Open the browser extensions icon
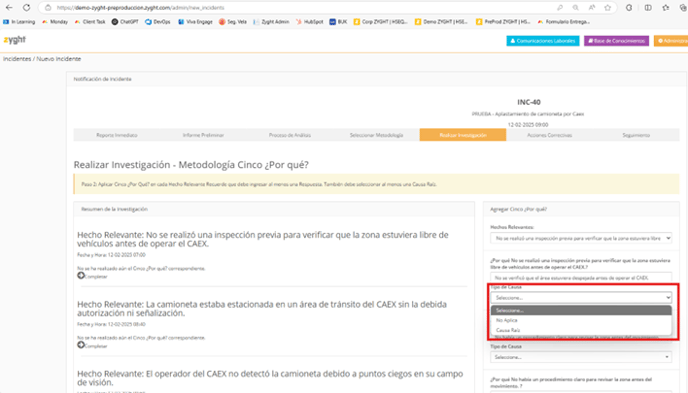 tap(629, 7)
